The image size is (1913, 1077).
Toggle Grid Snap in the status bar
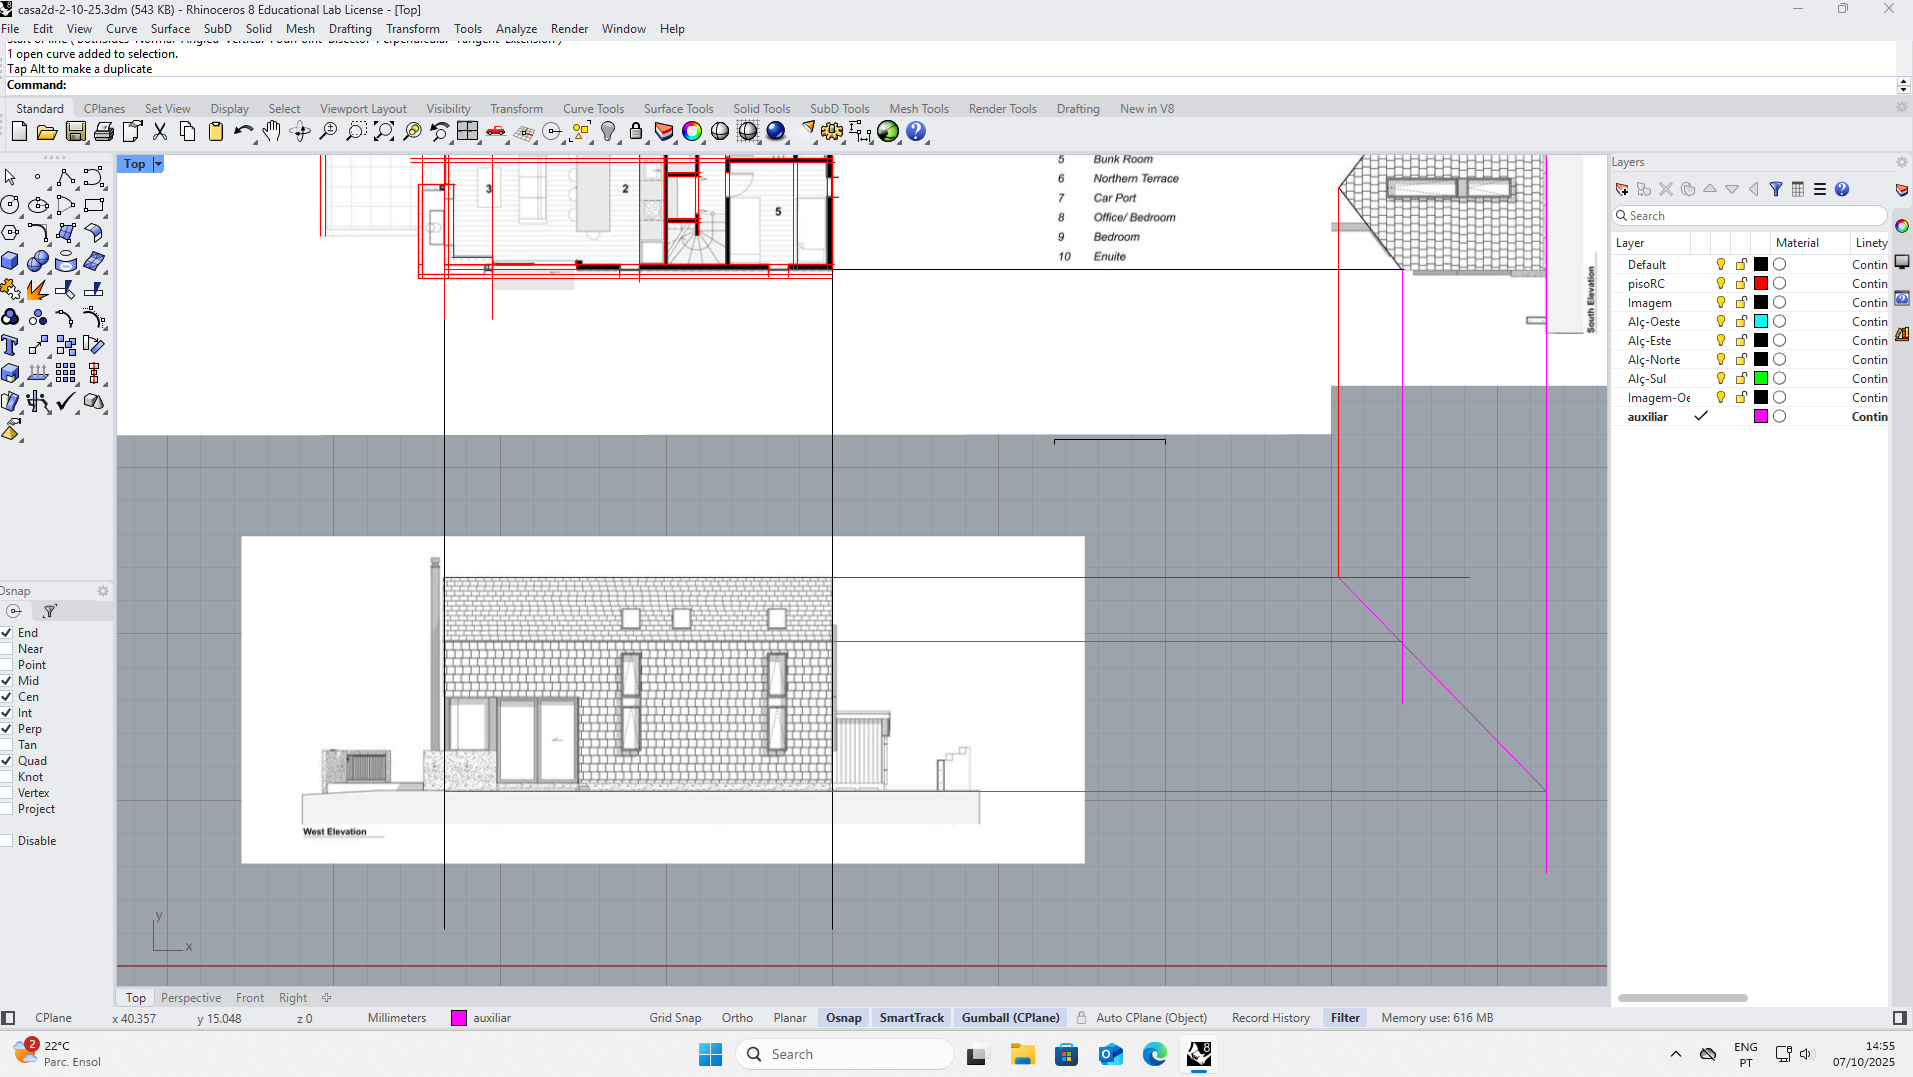coord(675,1018)
